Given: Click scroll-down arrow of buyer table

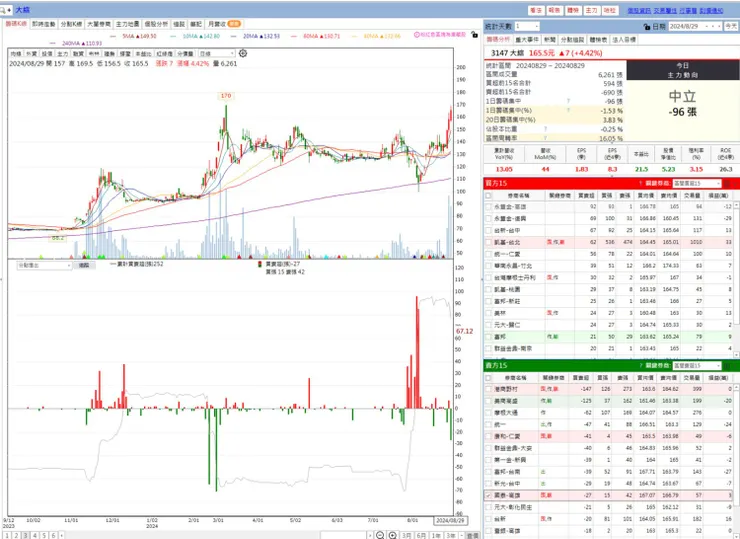Looking at the screenshot, I should tap(737, 354).
